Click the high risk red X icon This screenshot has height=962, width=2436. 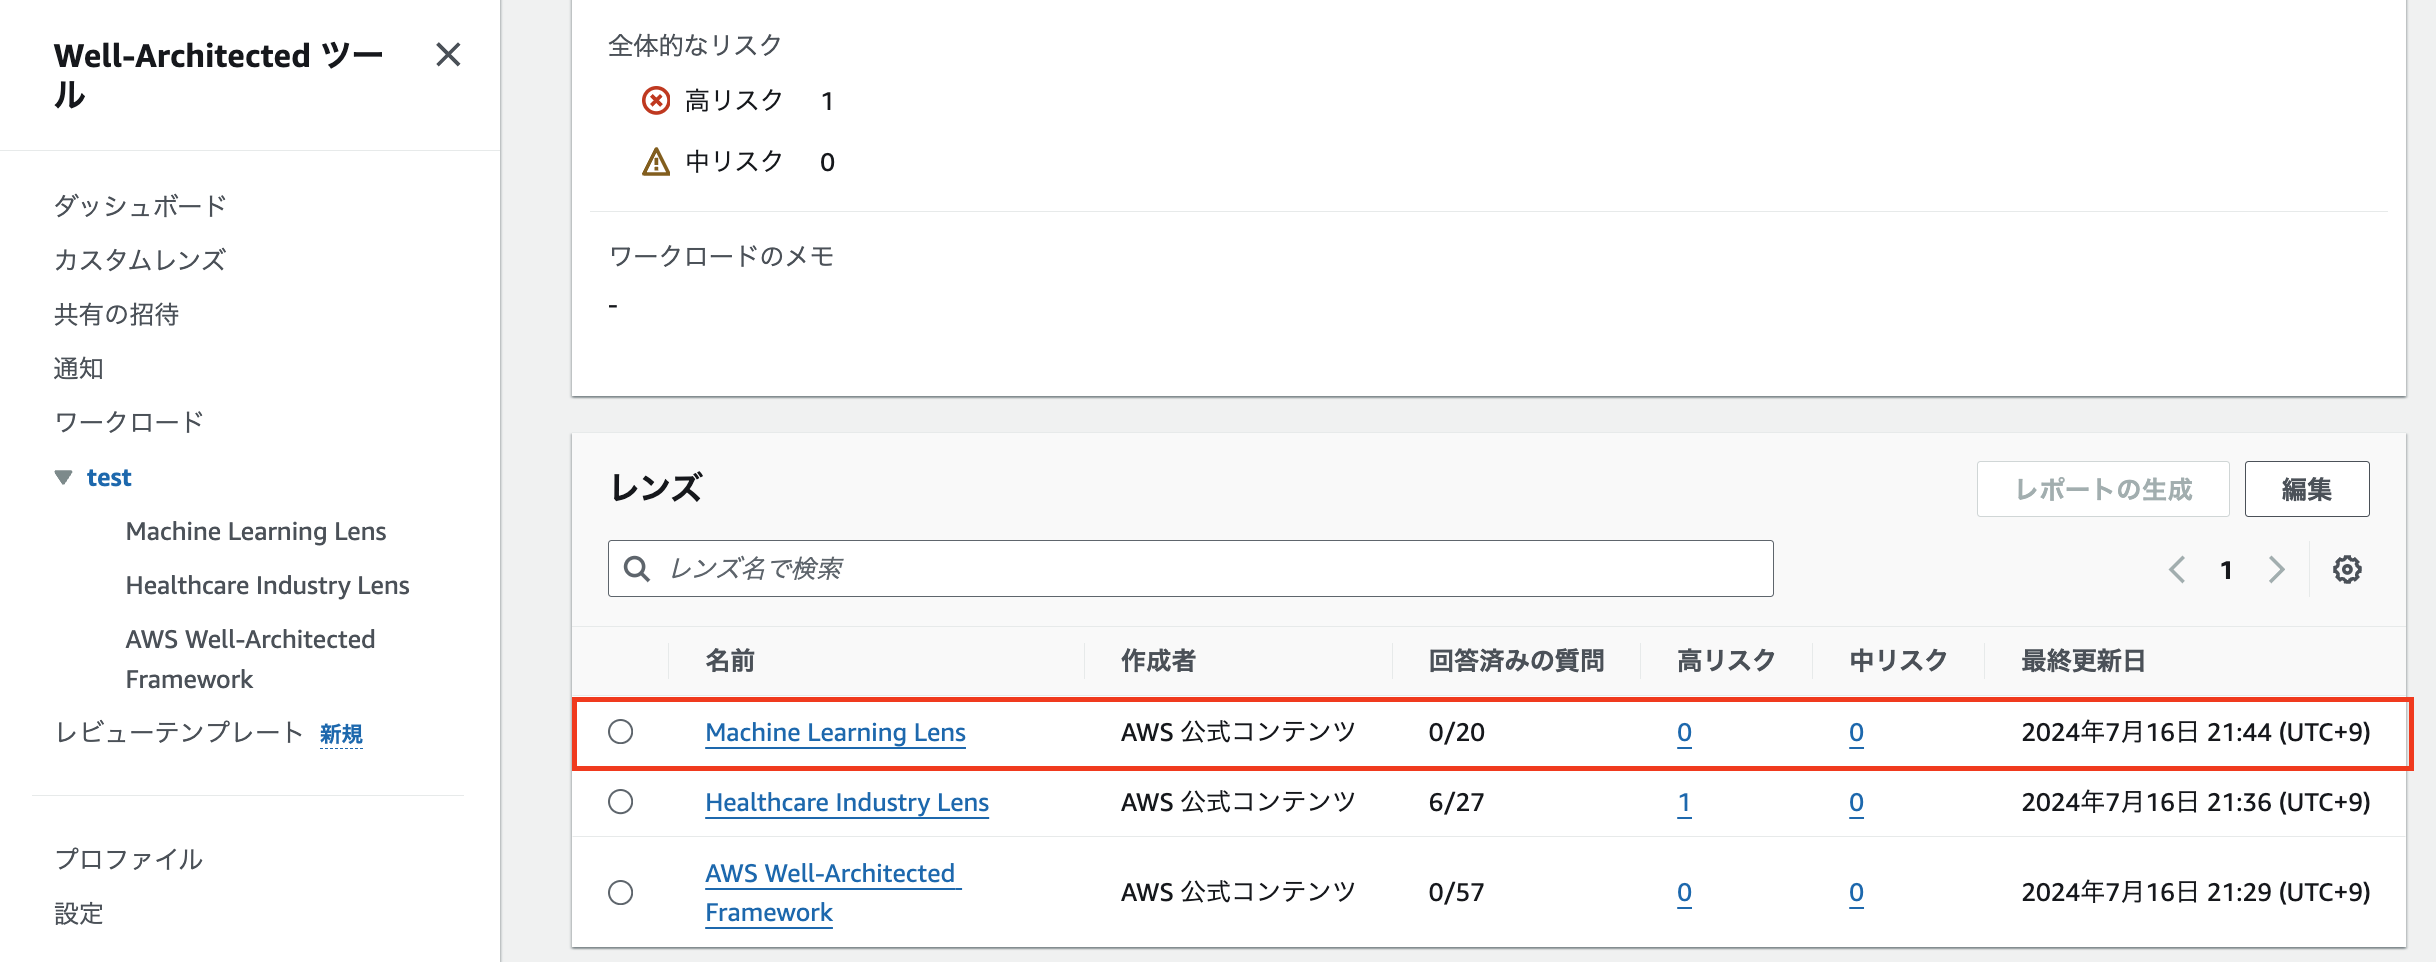pyautogui.click(x=656, y=101)
